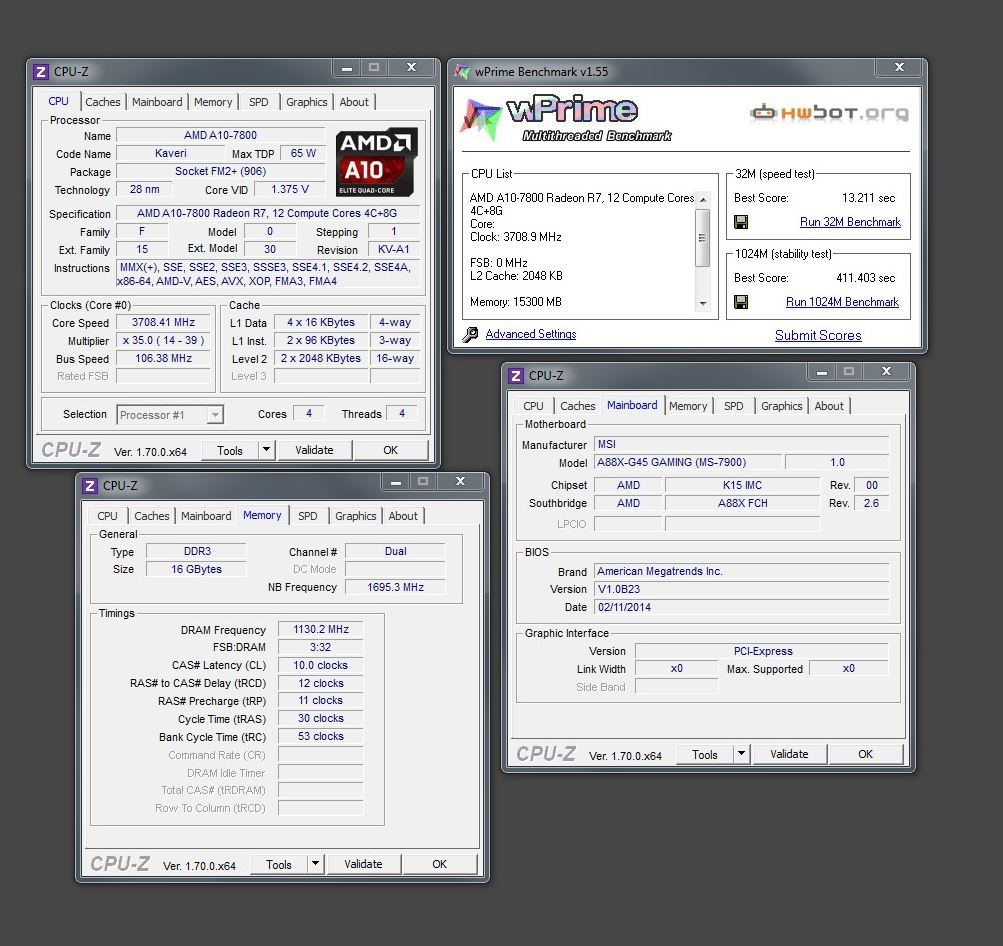Screen dimensions: 1003x946
Task: Click Tools button in the Memory window
Action: coord(279,864)
